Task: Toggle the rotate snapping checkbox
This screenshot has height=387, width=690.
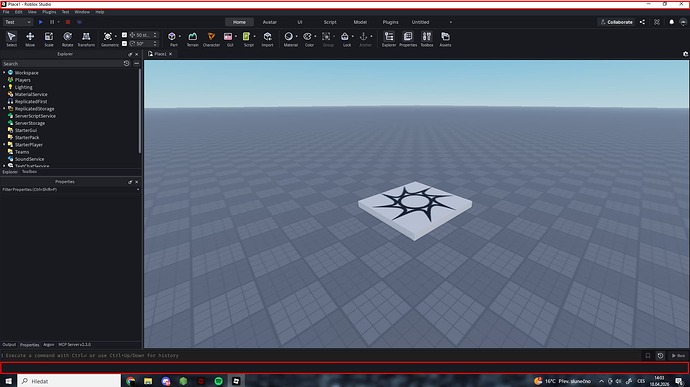Action: [x=125, y=44]
